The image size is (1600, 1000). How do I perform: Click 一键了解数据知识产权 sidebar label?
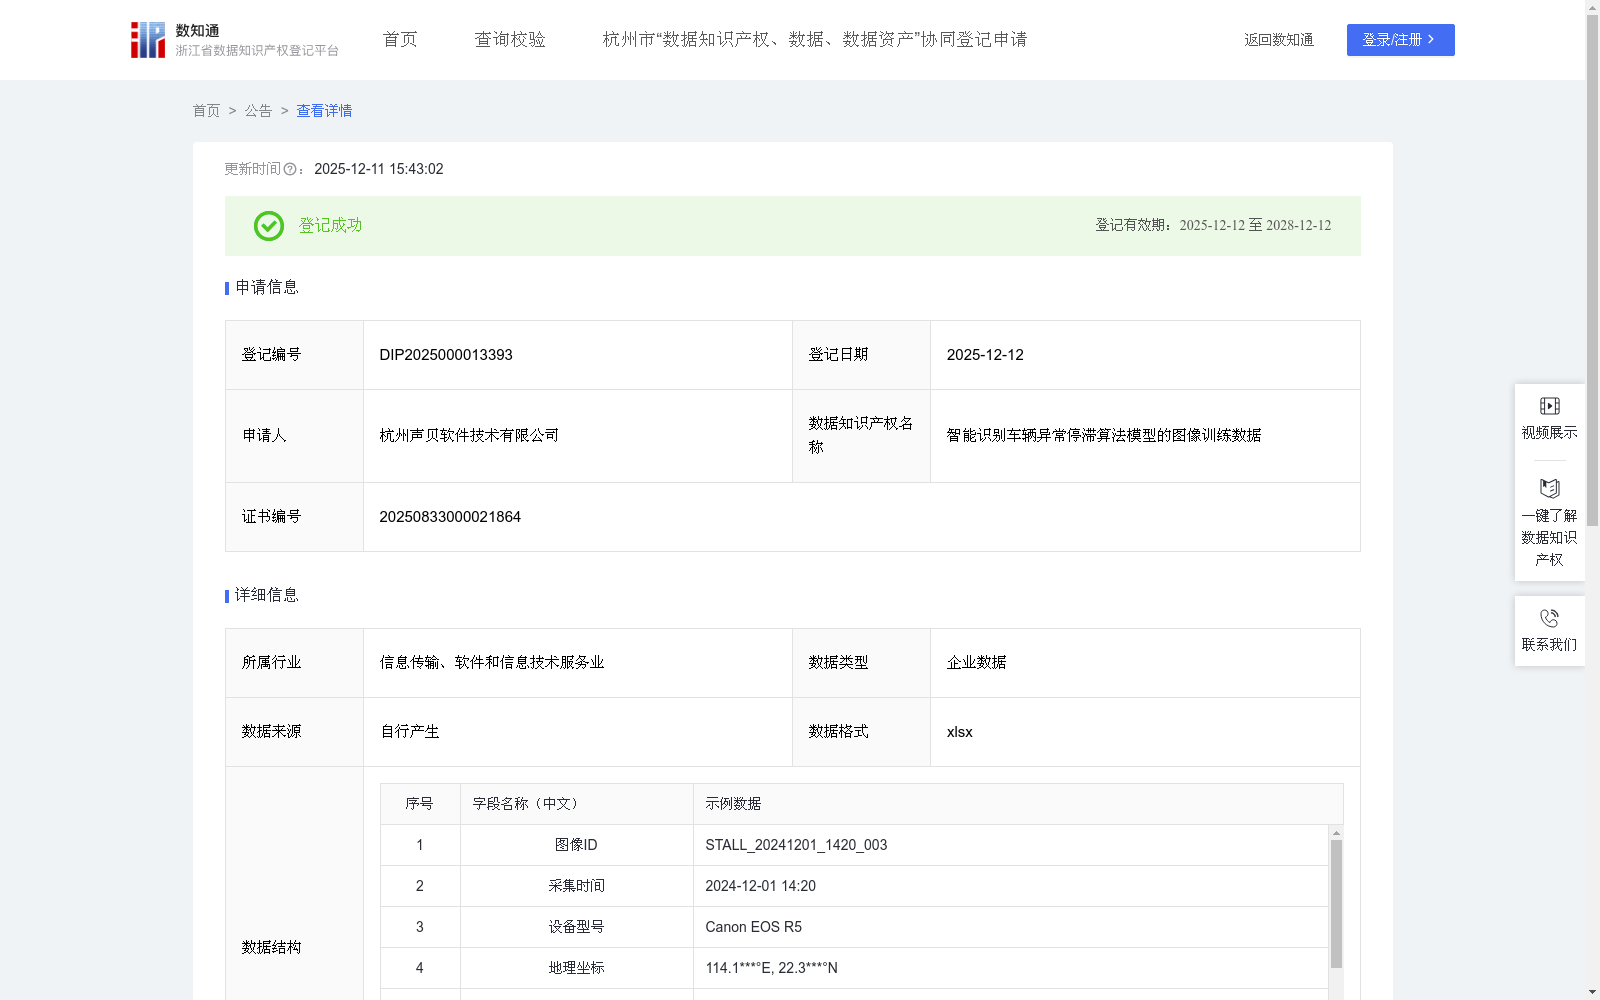1549,537
